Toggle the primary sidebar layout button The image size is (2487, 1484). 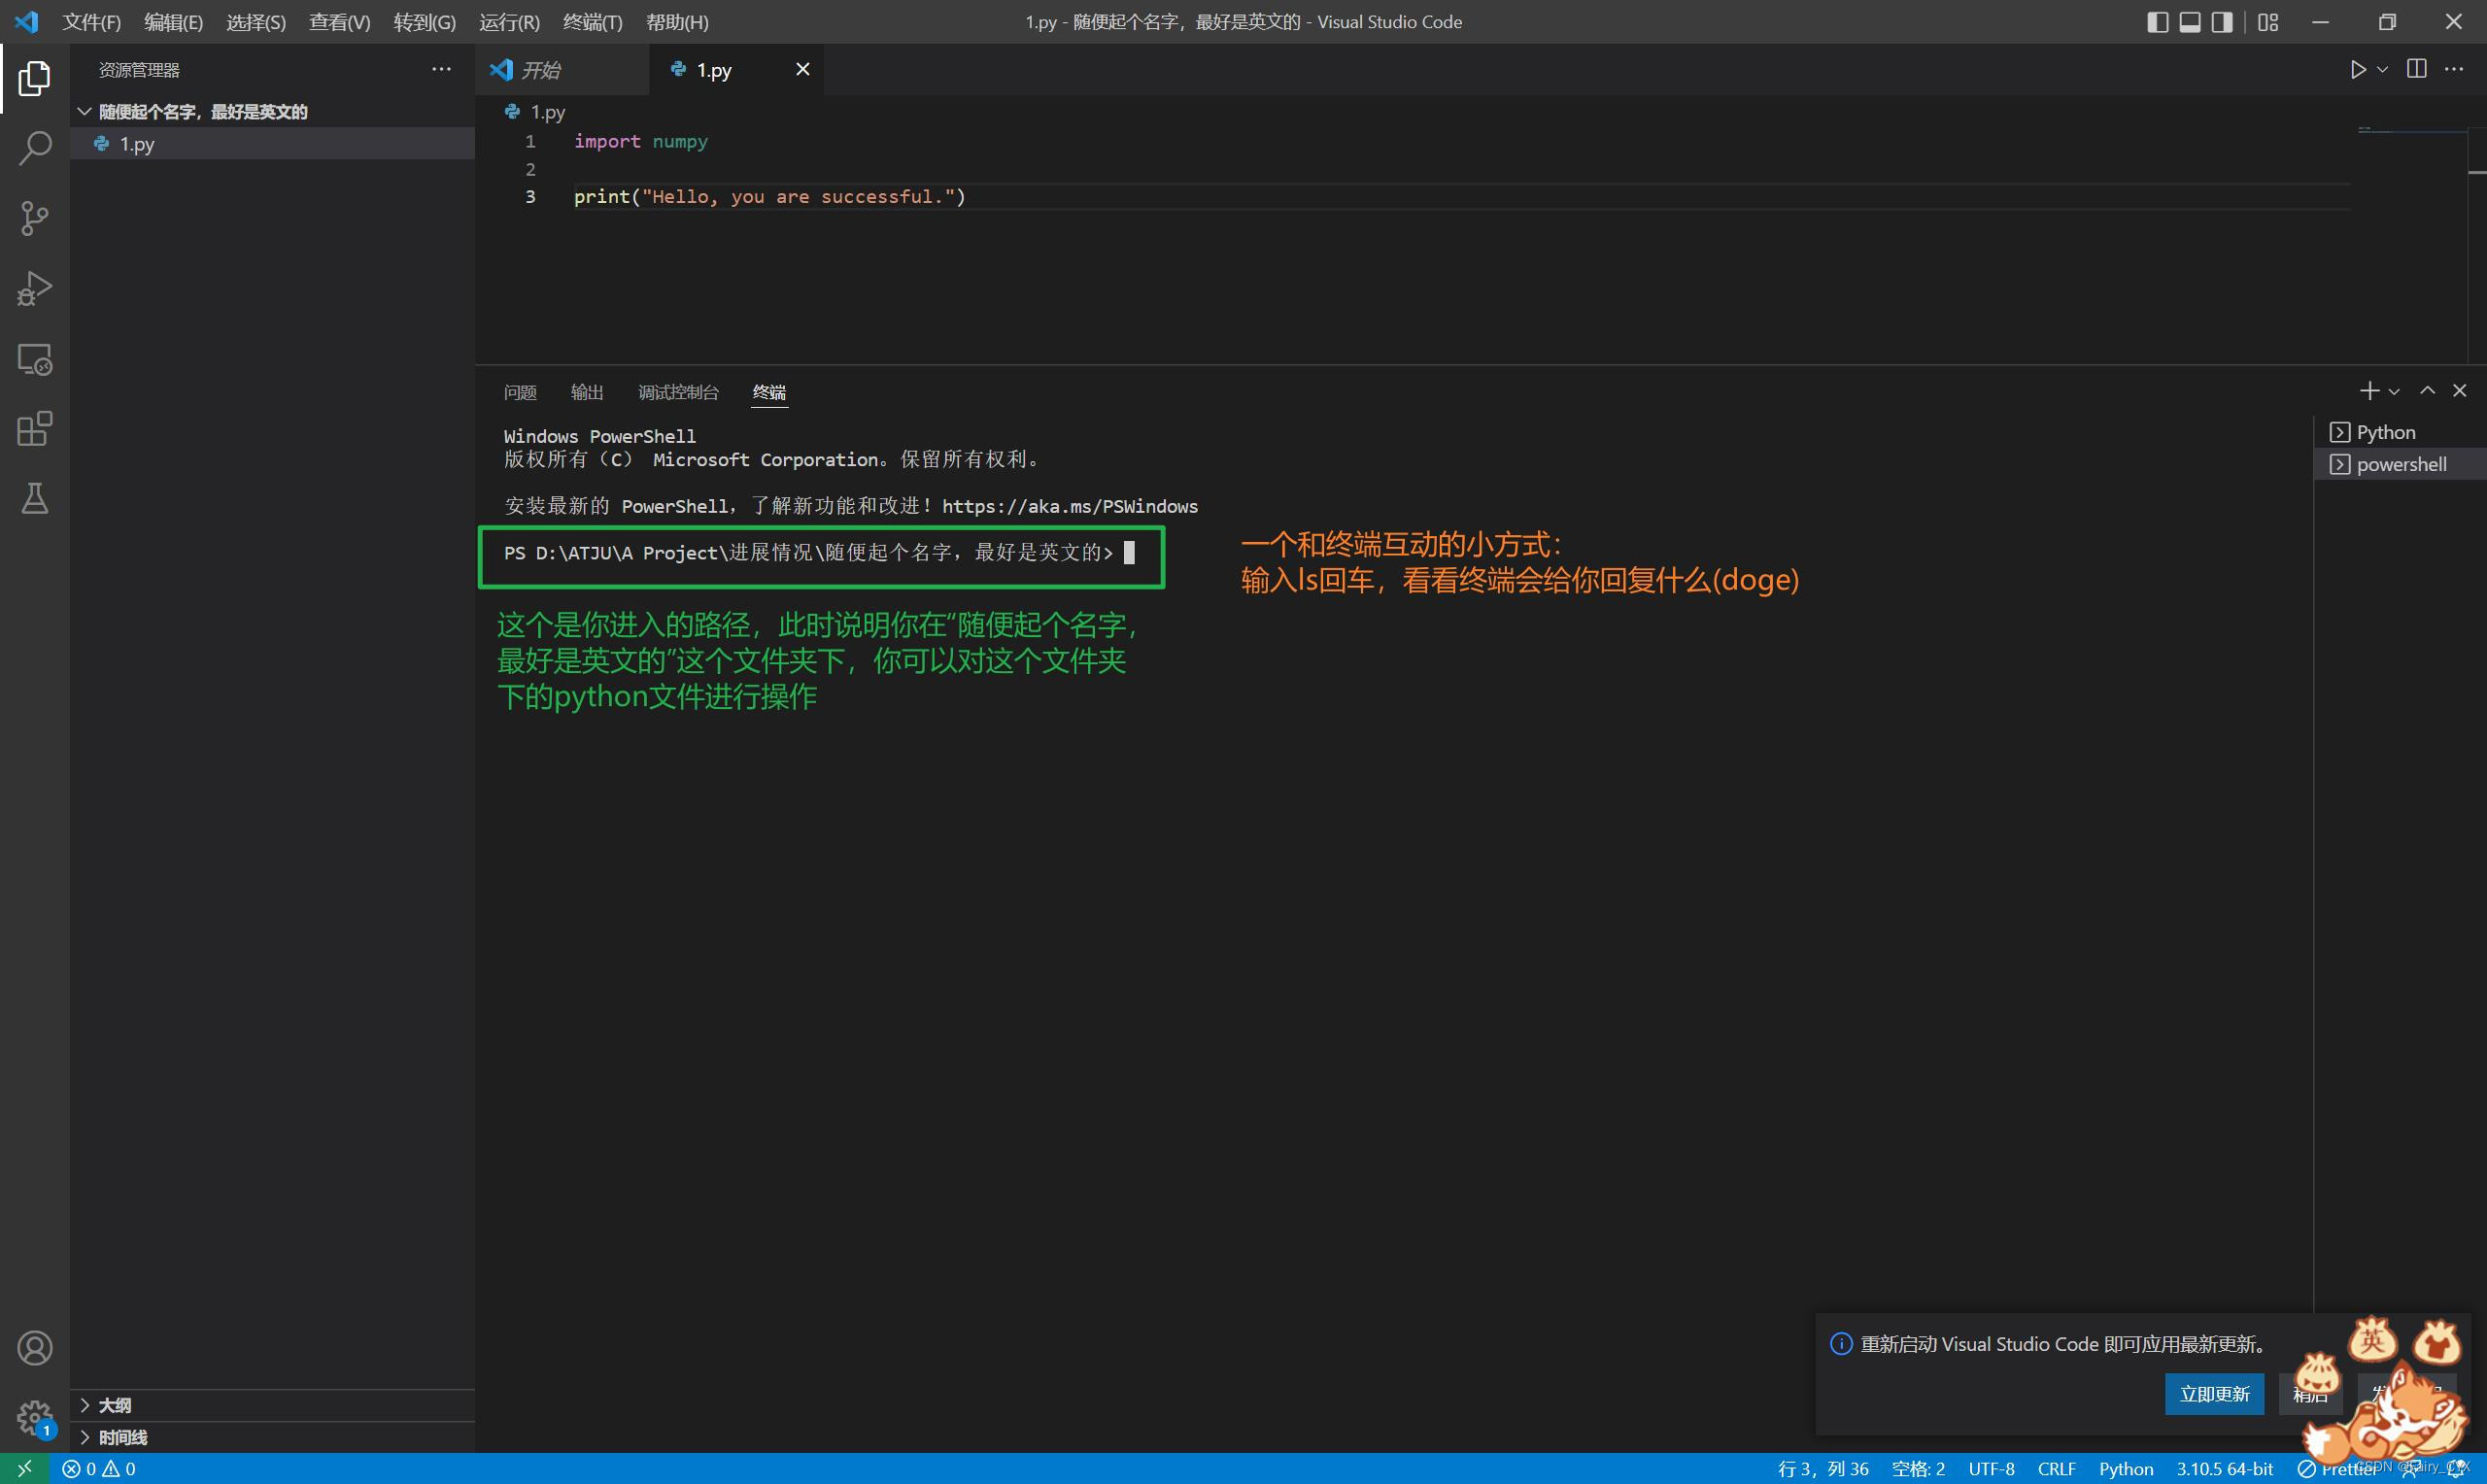pyautogui.click(x=2157, y=22)
